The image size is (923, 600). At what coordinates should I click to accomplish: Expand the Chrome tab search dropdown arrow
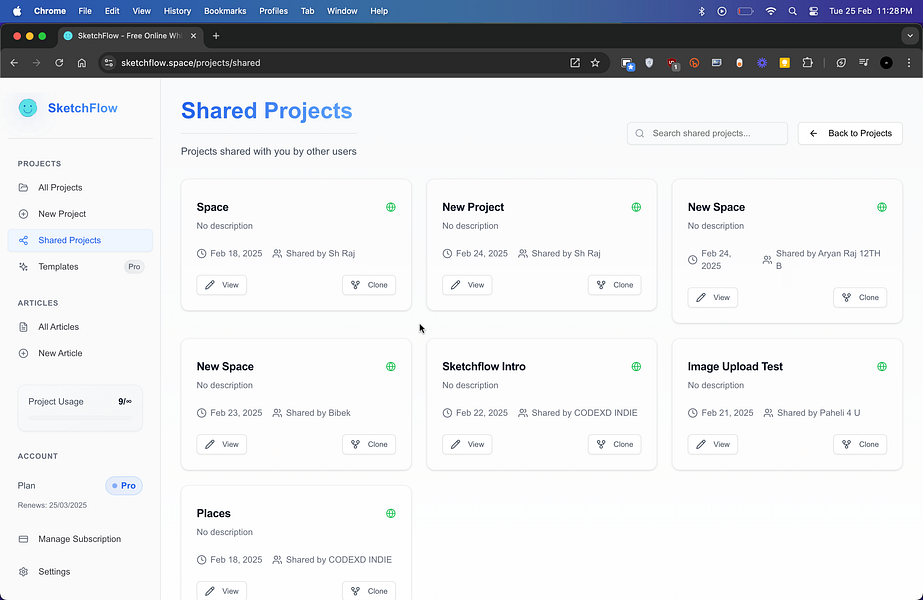(908, 35)
